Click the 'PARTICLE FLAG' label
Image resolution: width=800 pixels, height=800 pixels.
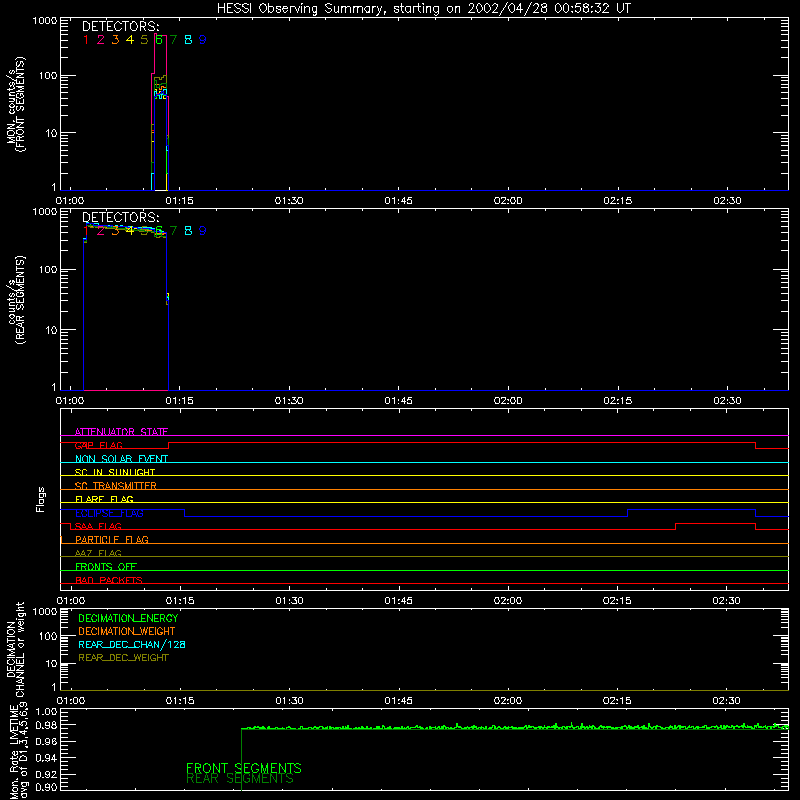(x=112, y=539)
